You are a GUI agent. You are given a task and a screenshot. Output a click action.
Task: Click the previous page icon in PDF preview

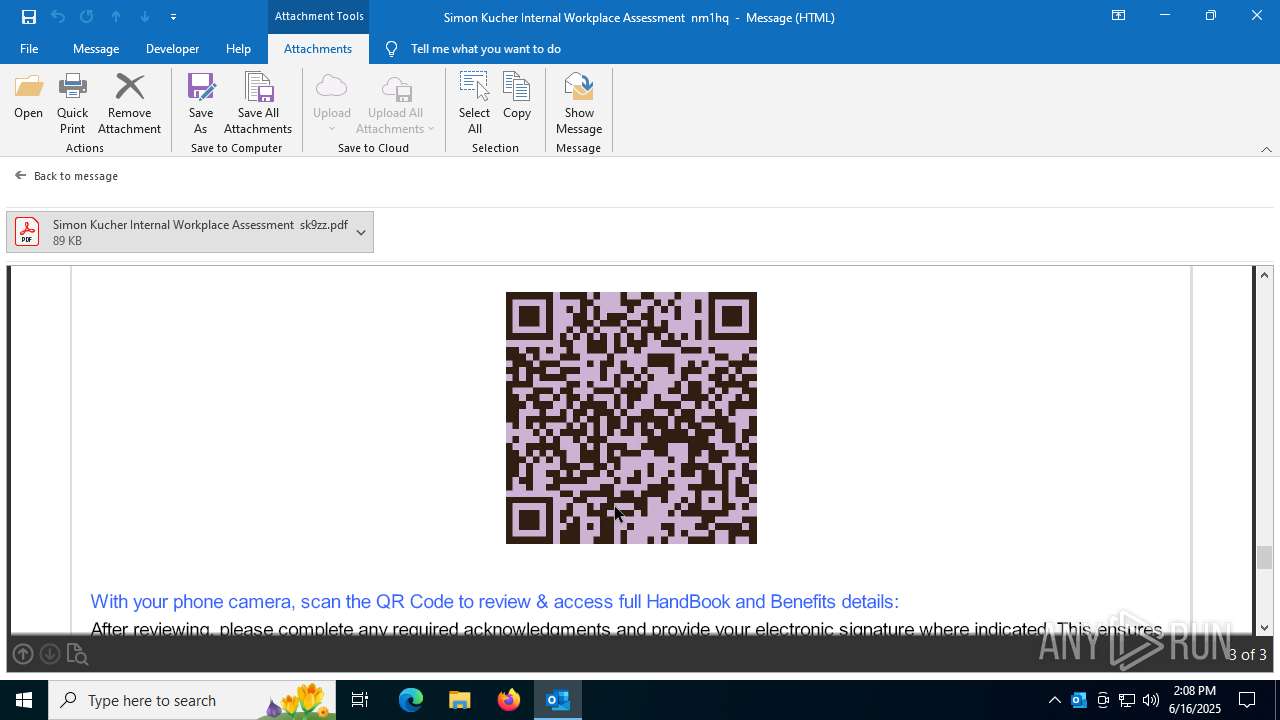[x=23, y=654]
